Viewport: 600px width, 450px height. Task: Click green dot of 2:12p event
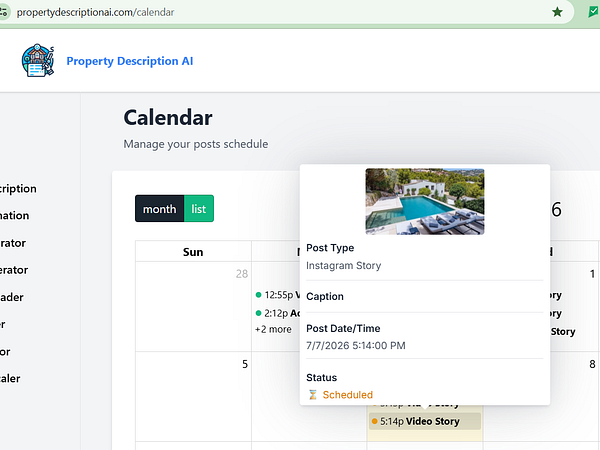[x=258, y=313]
